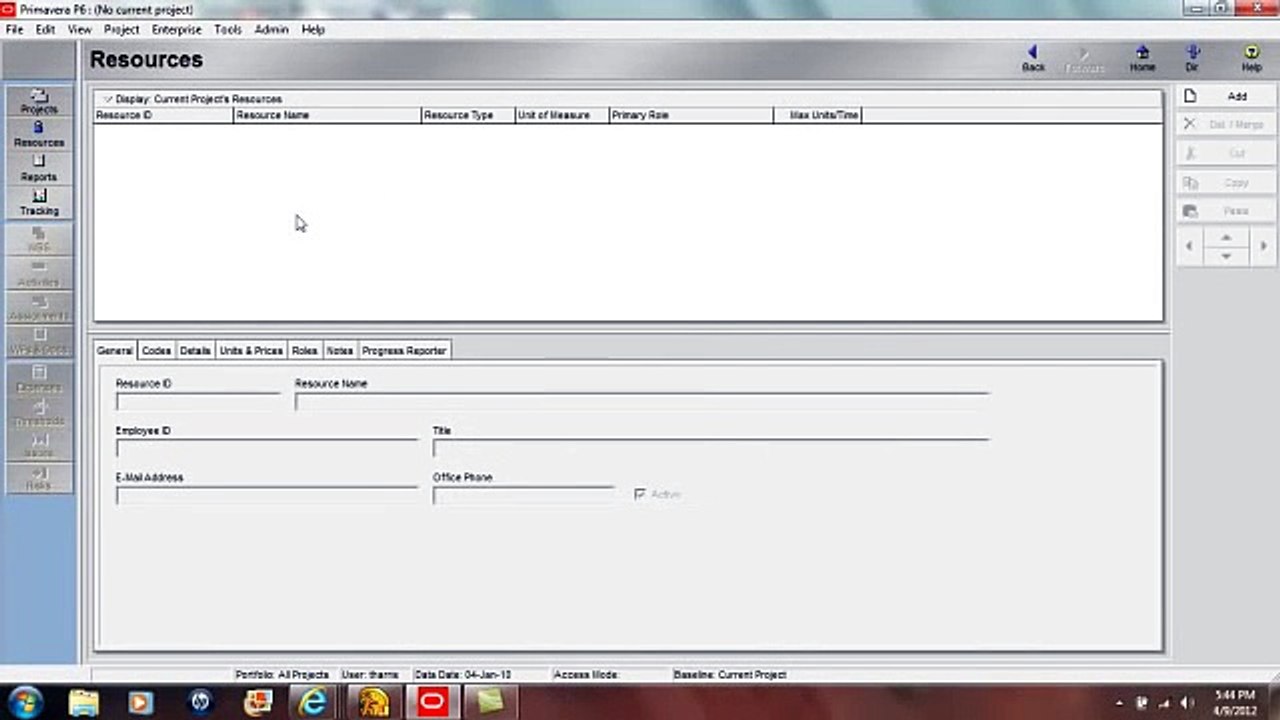Click the WPs & Docs sidebar icon
Image resolution: width=1280 pixels, height=720 pixels.
[39, 342]
